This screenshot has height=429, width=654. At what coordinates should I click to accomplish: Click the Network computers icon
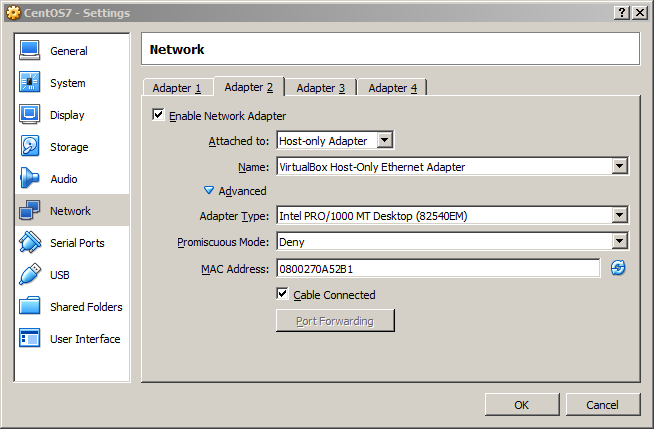pyautogui.click(x=29, y=211)
